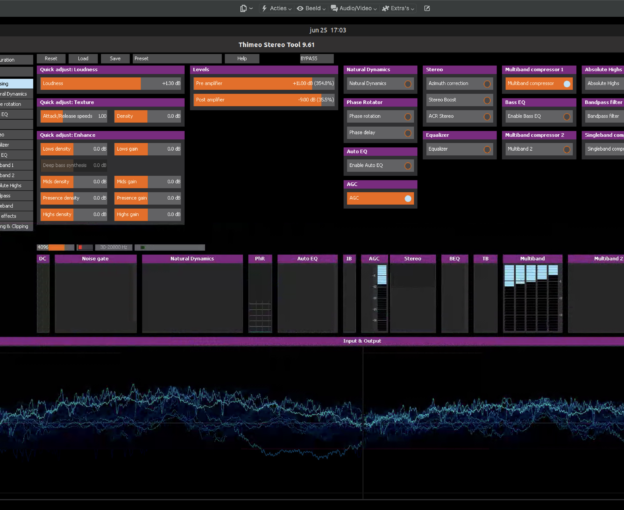Open the Beeld menu
624x510 pixels.
point(311,8)
